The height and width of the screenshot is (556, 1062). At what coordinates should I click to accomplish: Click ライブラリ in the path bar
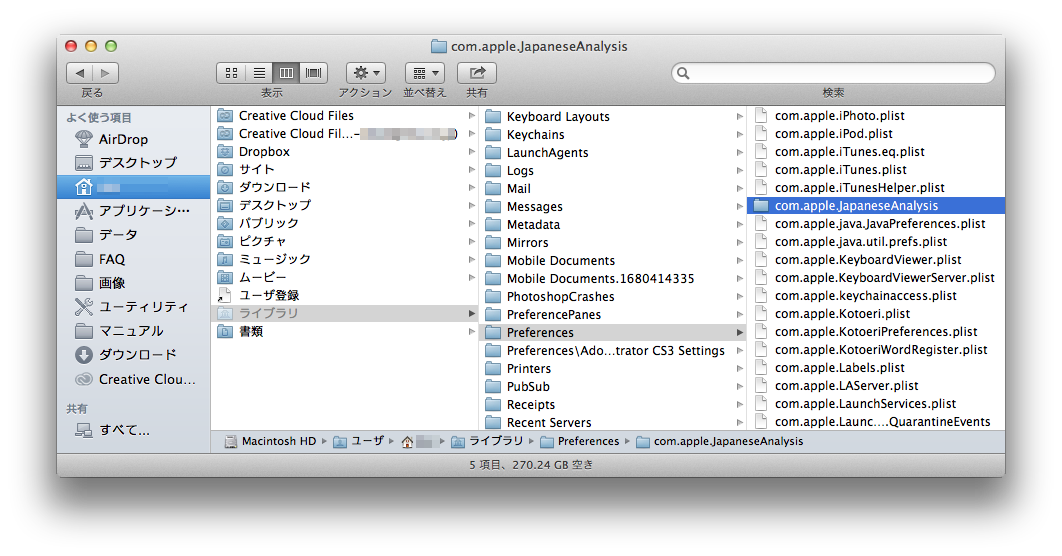pos(487,442)
